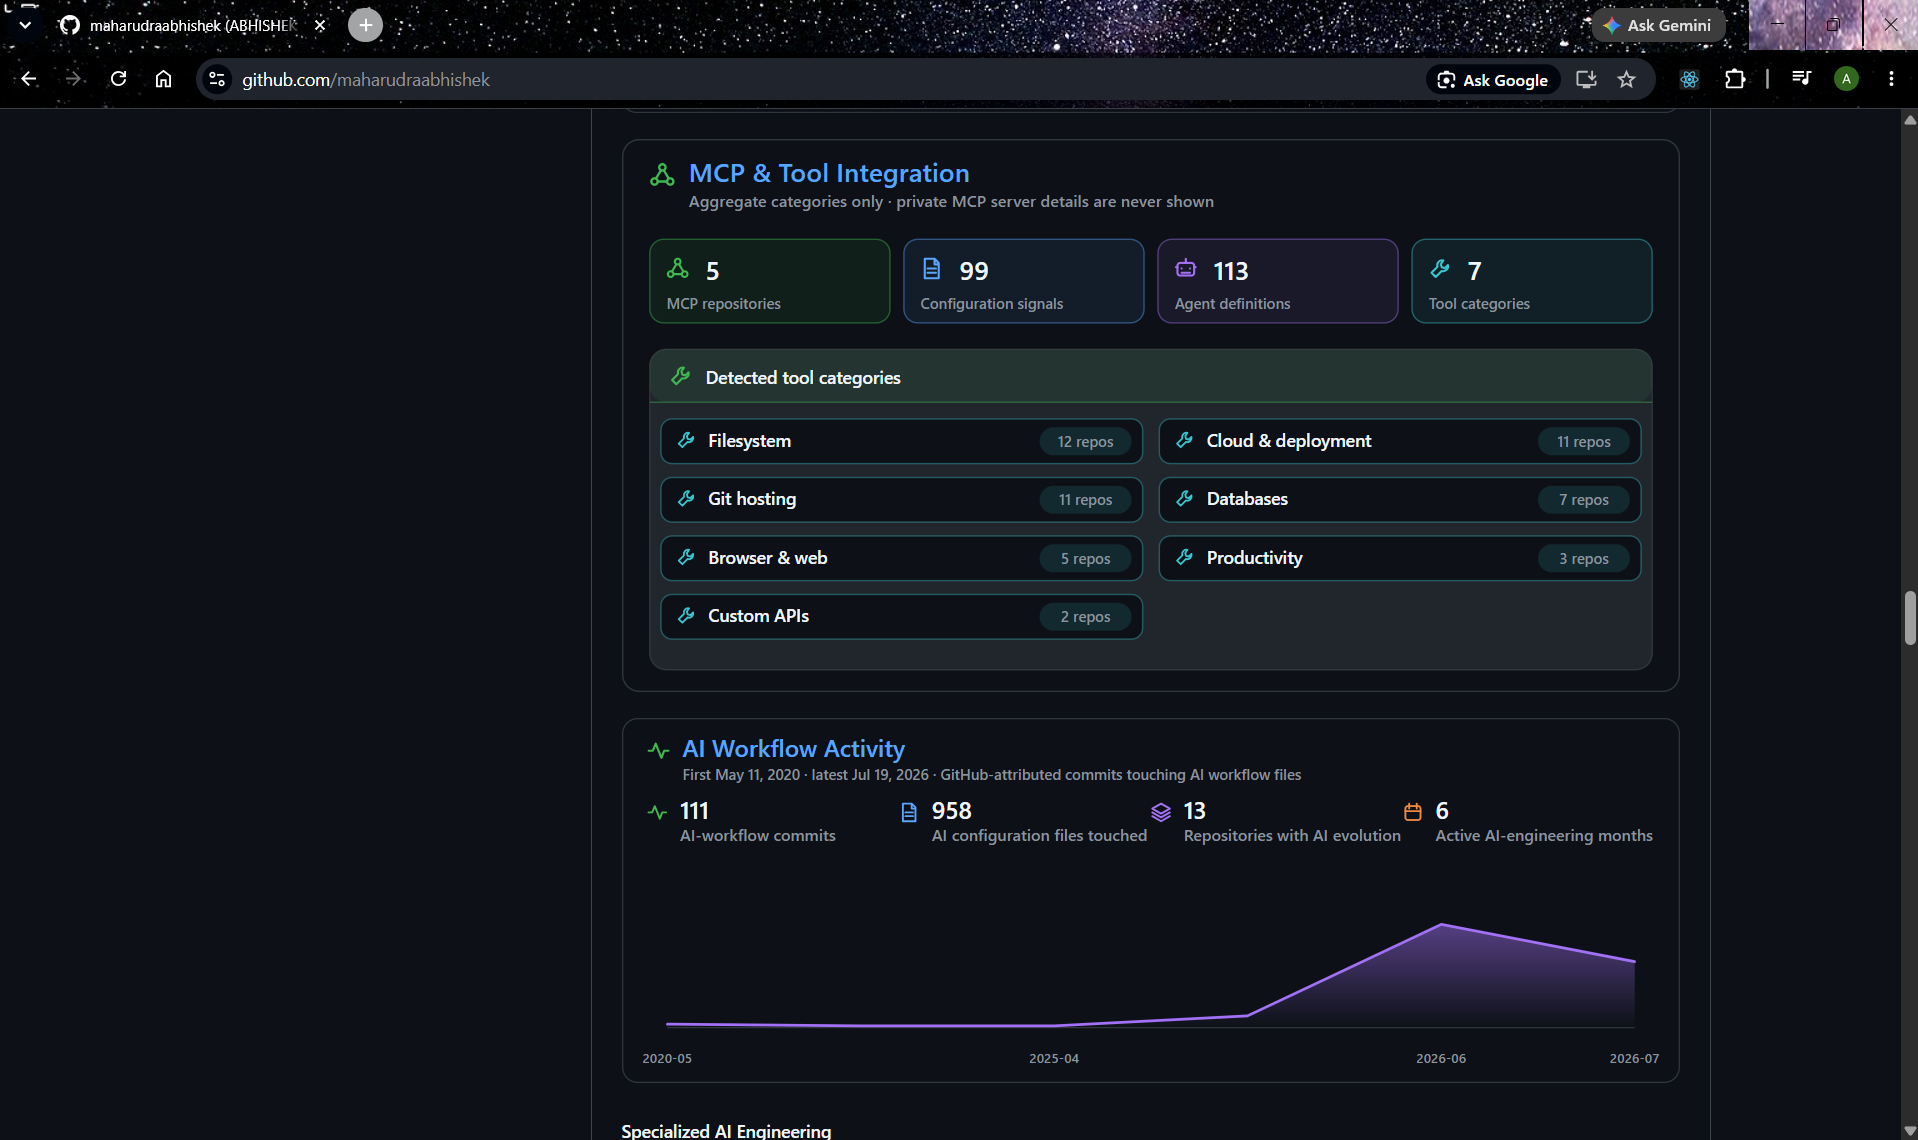Click the Browser & web category row
The height and width of the screenshot is (1140, 1918).
(901, 558)
